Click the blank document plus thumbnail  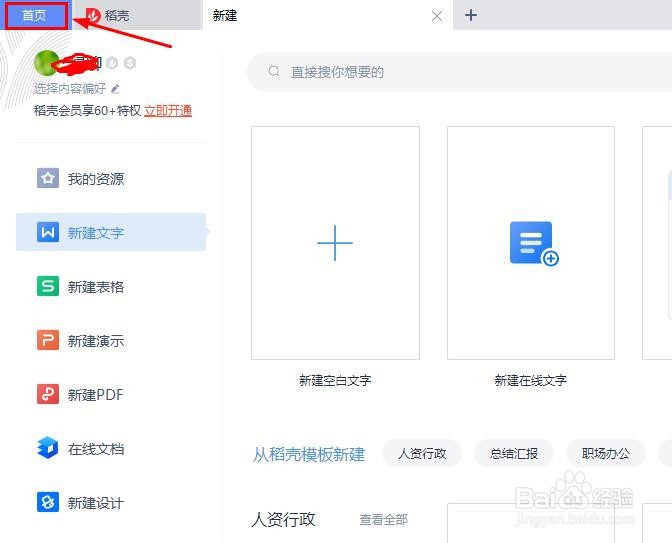335,243
